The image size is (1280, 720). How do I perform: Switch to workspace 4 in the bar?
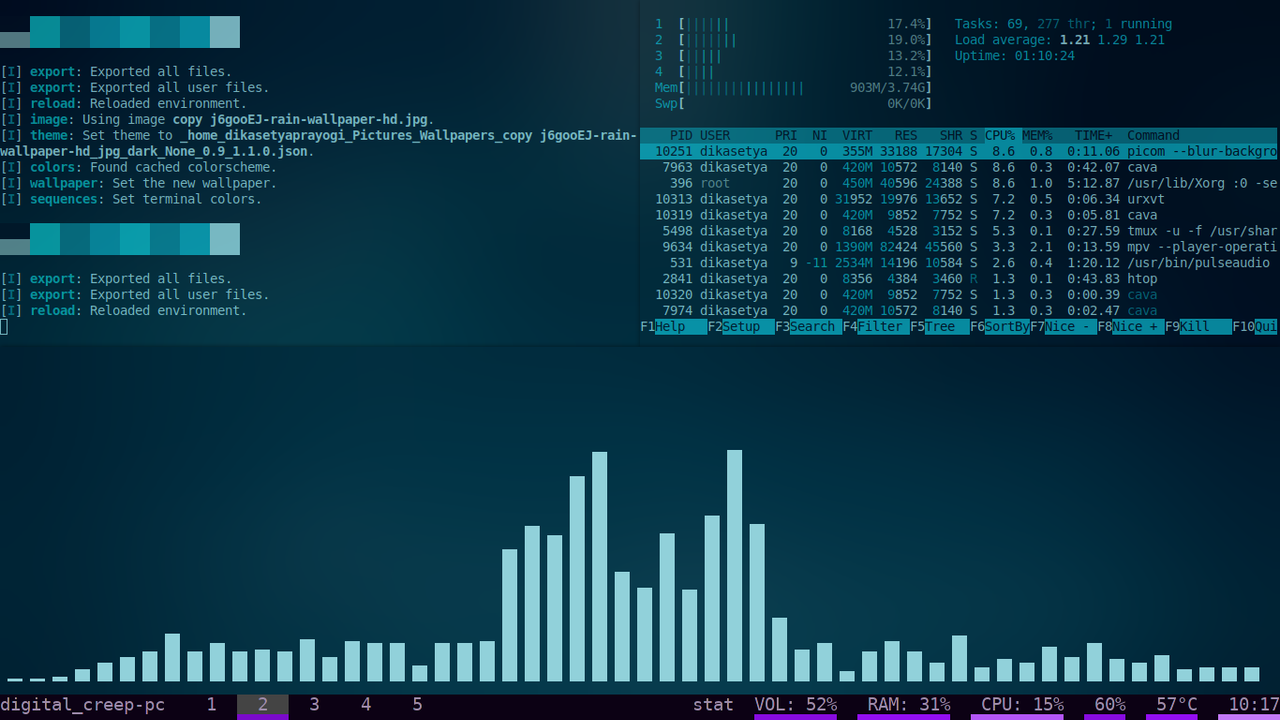click(x=366, y=705)
